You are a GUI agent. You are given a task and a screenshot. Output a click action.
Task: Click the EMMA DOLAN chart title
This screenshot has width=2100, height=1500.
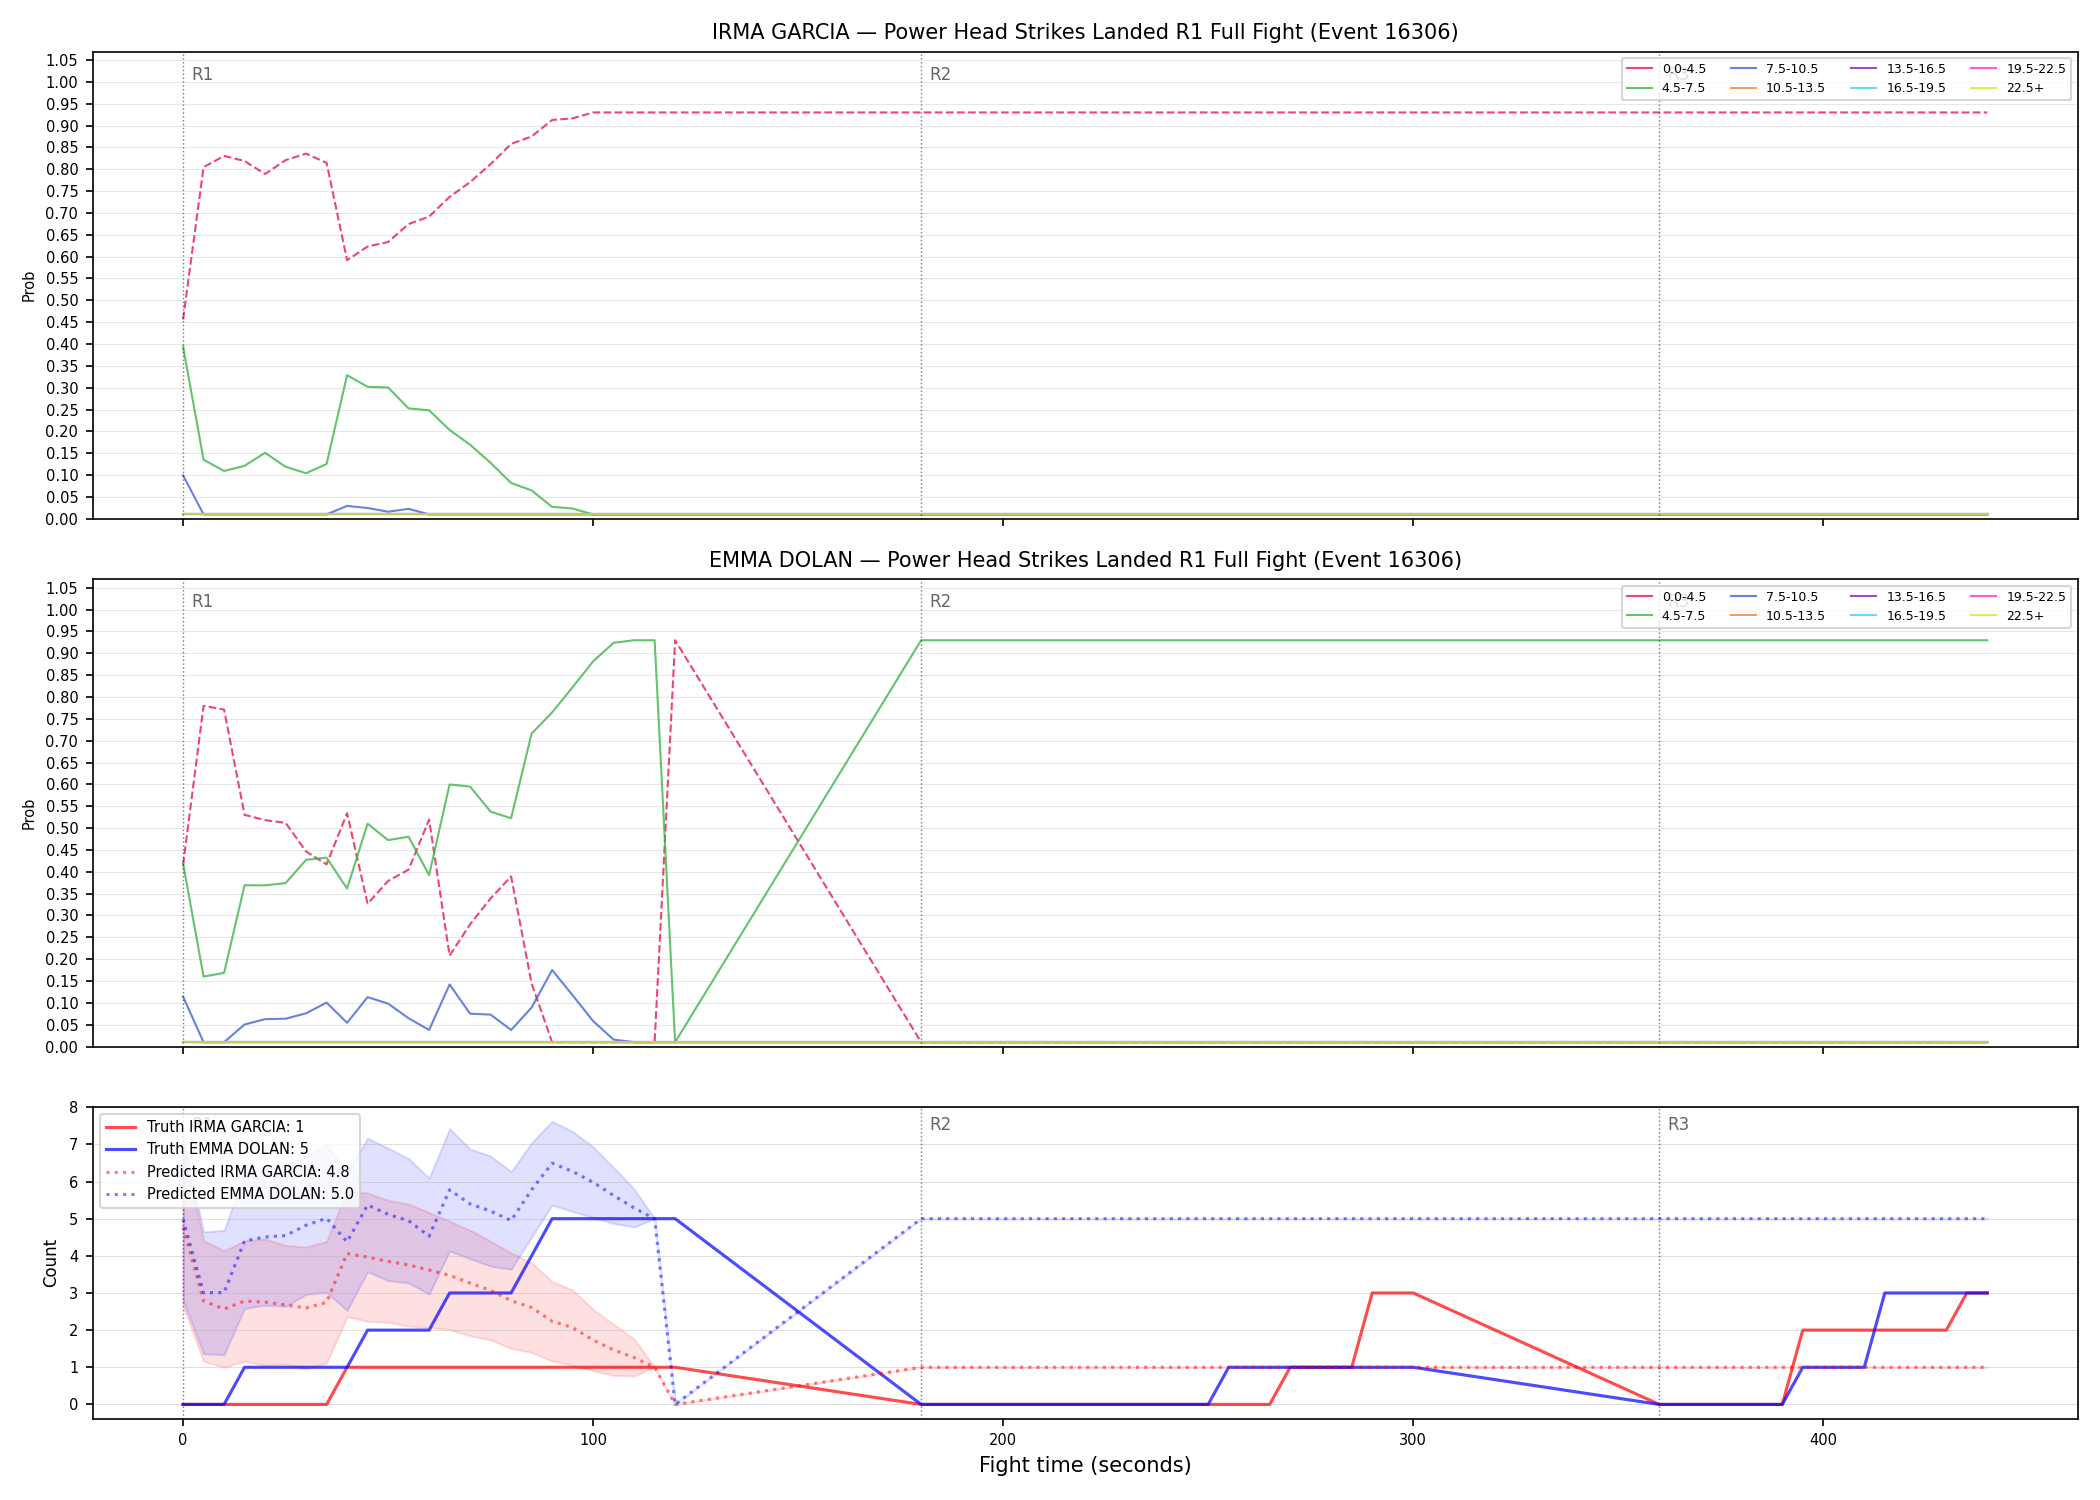pos(1085,560)
